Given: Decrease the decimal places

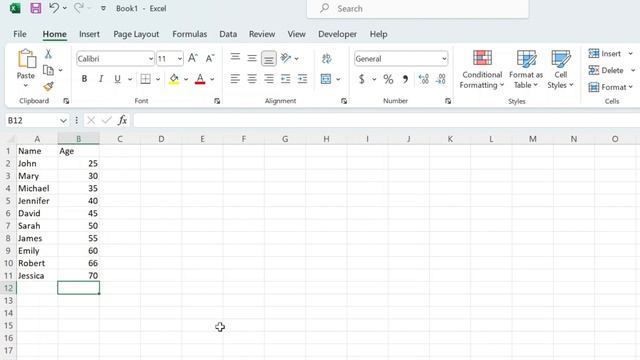Looking at the screenshot, I should pos(441,79).
